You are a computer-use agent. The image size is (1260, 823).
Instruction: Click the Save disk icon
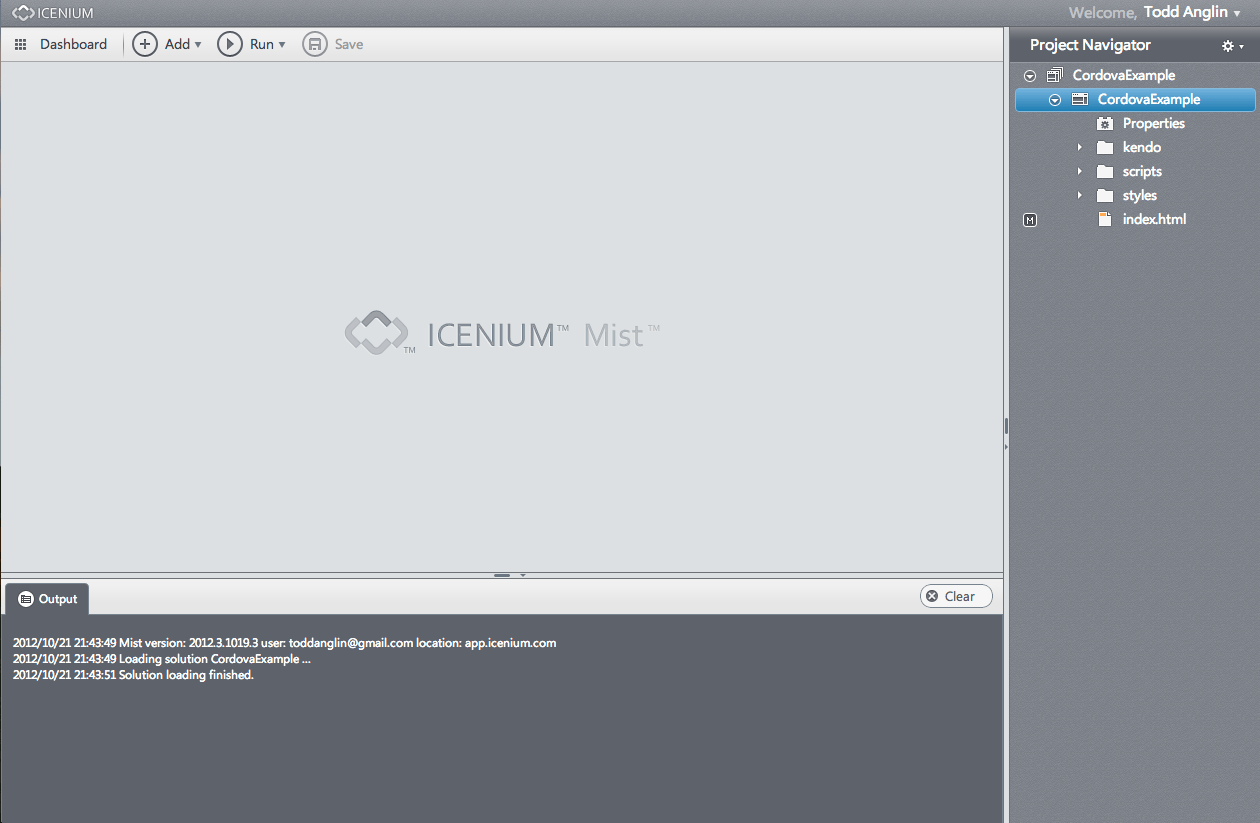[315, 44]
